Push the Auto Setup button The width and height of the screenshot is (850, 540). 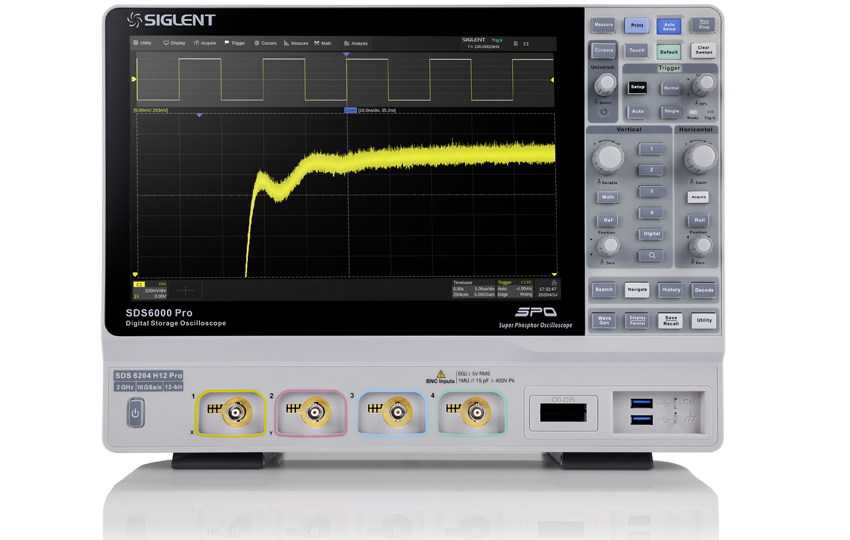tap(669, 26)
